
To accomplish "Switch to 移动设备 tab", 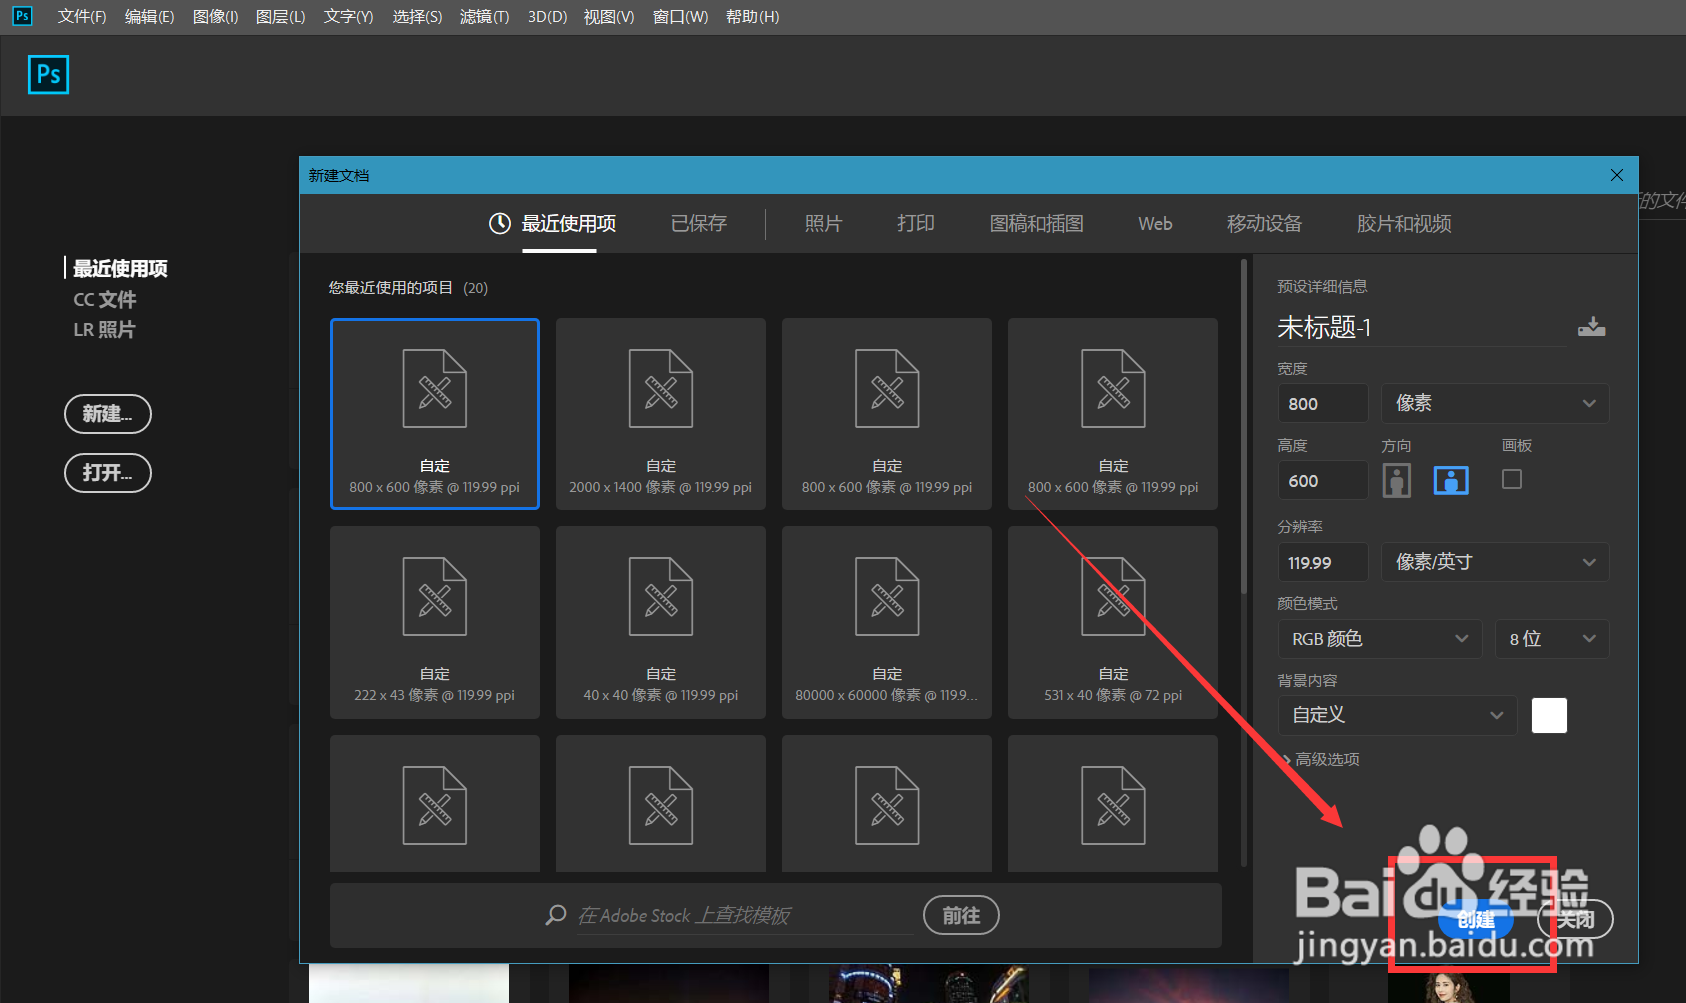I will [x=1264, y=223].
